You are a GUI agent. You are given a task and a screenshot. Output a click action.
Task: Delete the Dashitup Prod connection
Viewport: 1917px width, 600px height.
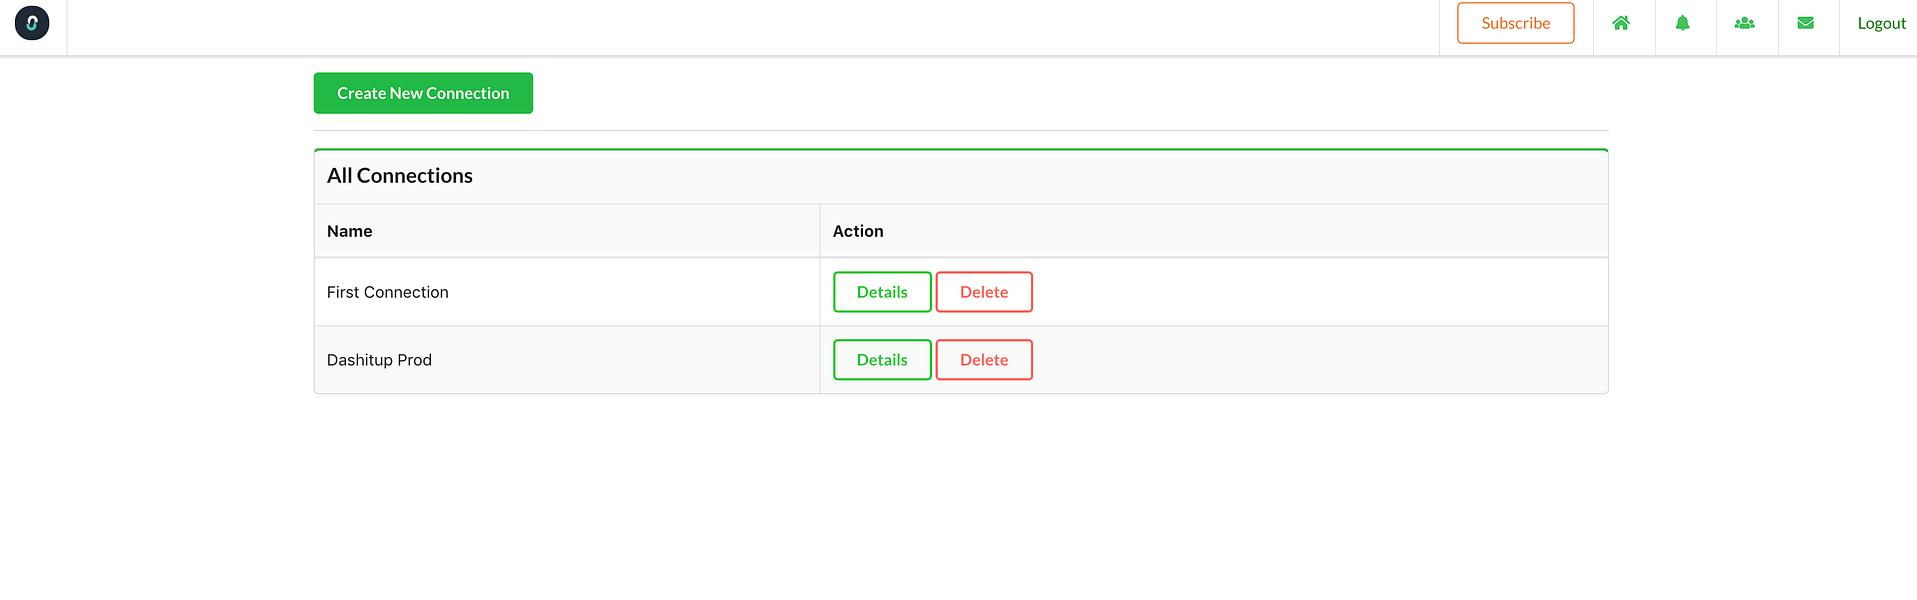click(x=984, y=360)
